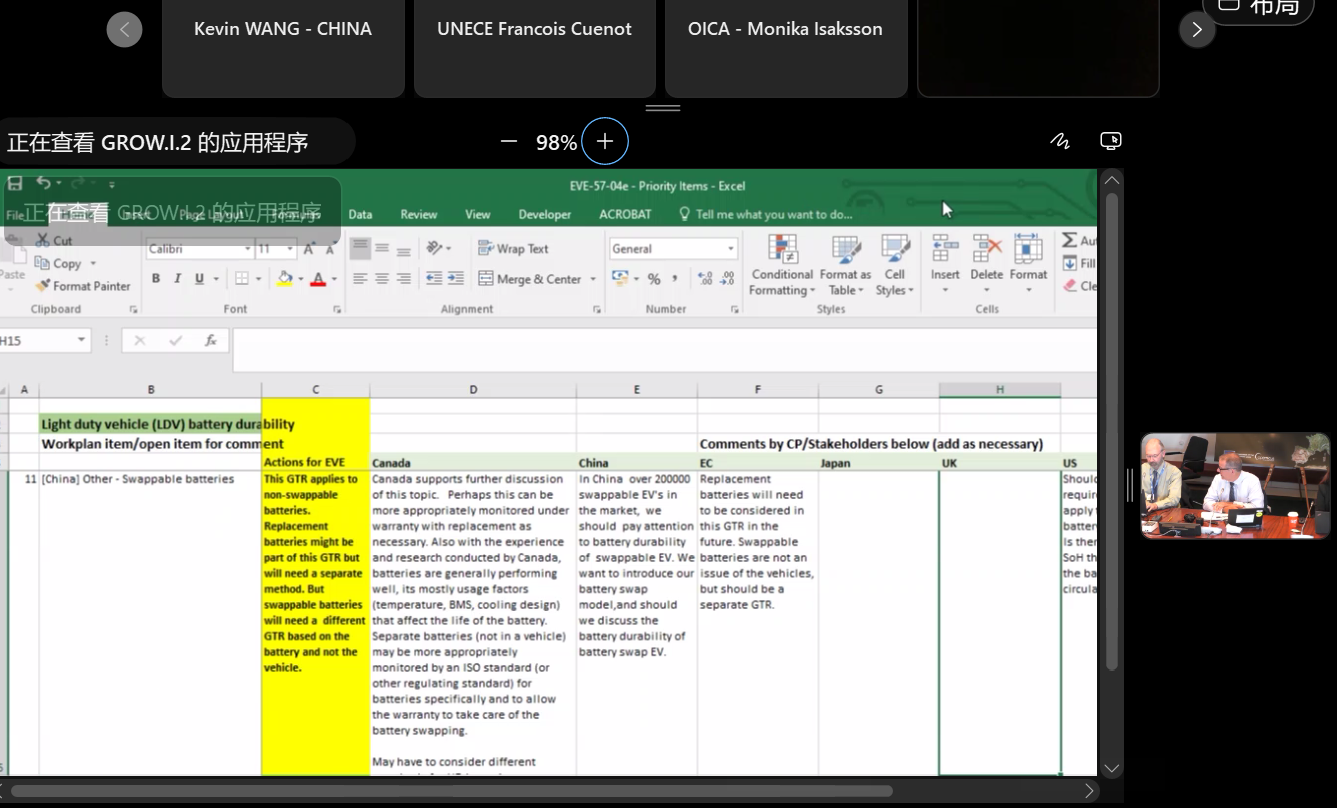Screen dimensions: 1337x808
Task: Toggle italic formatting in the Font group
Action: click(x=178, y=279)
